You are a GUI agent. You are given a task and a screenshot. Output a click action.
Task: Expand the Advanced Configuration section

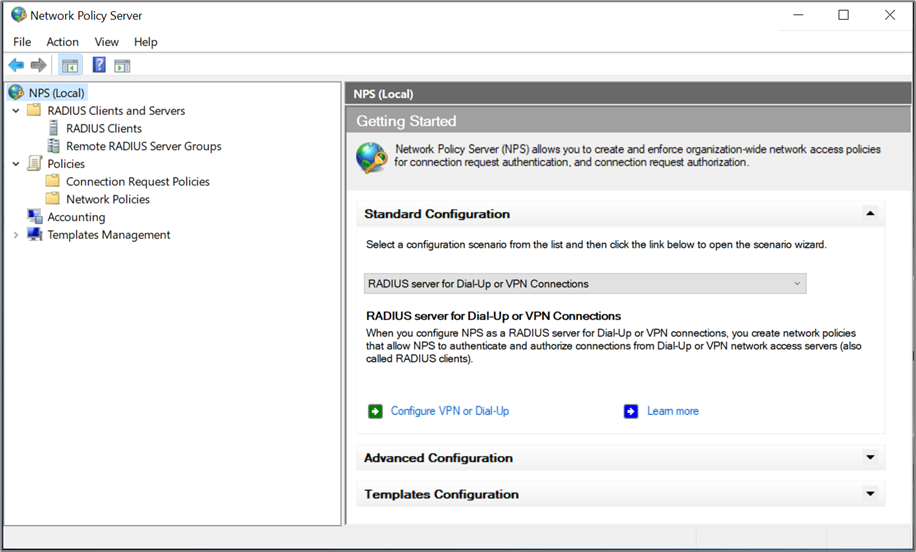[870, 458]
